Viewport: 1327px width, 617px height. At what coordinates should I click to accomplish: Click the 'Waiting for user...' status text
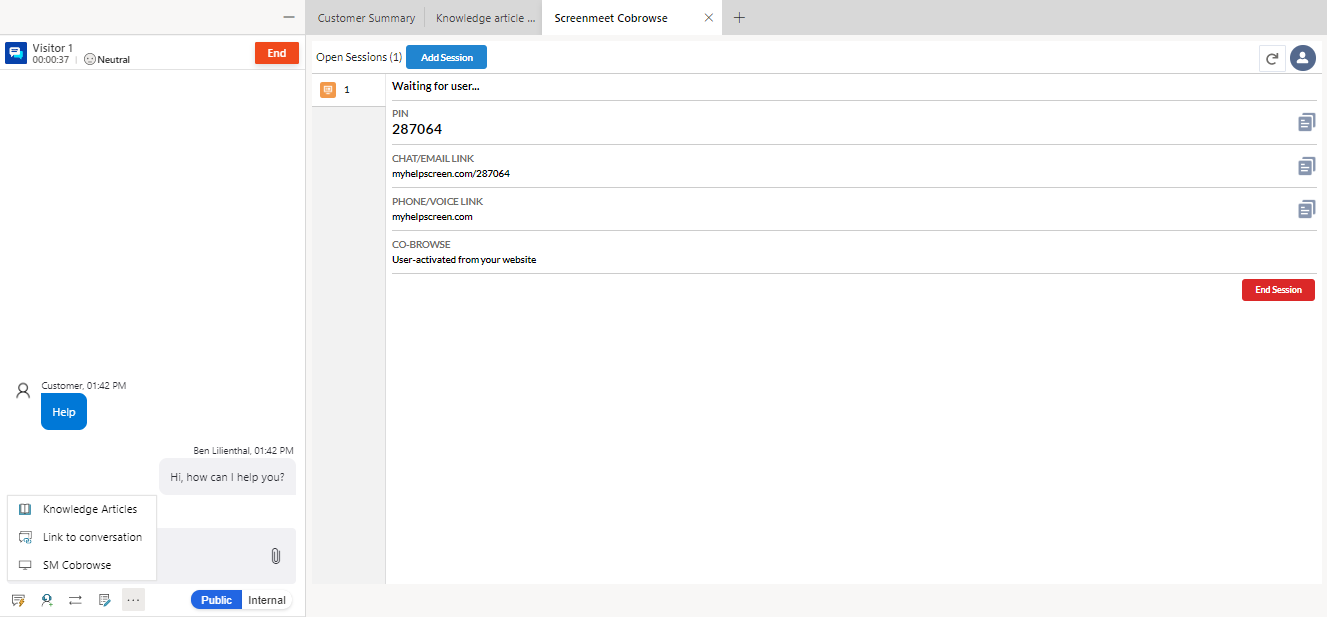click(436, 87)
